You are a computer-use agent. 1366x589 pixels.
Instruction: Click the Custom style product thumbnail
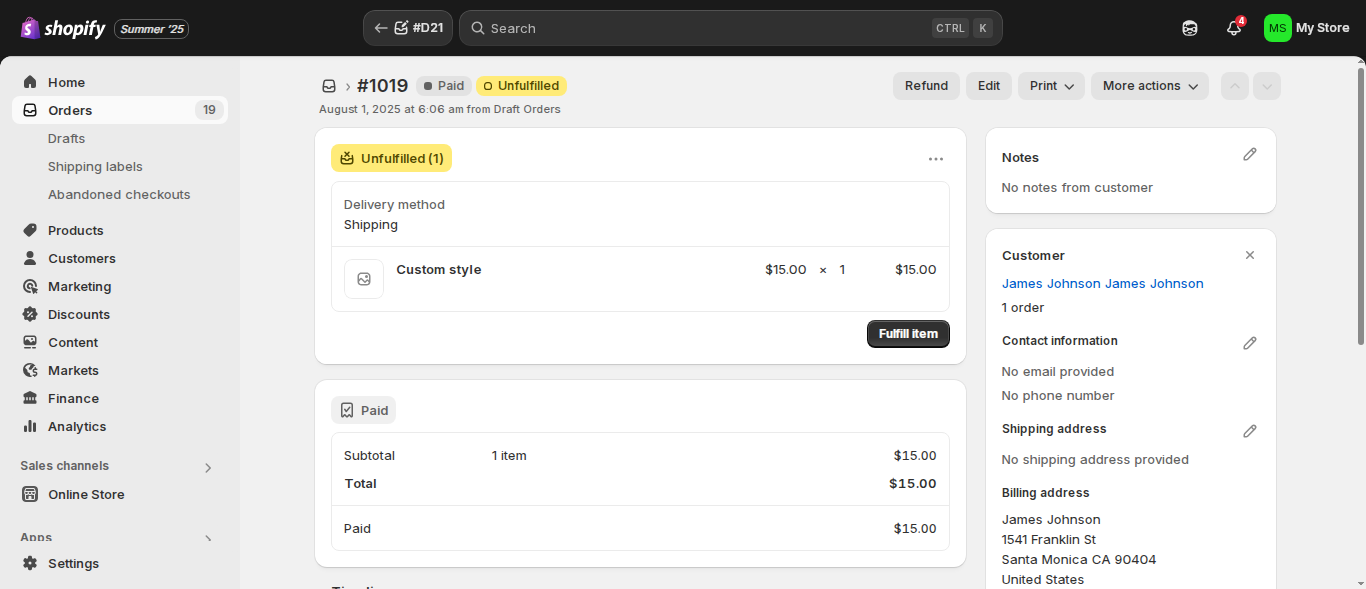pos(364,279)
